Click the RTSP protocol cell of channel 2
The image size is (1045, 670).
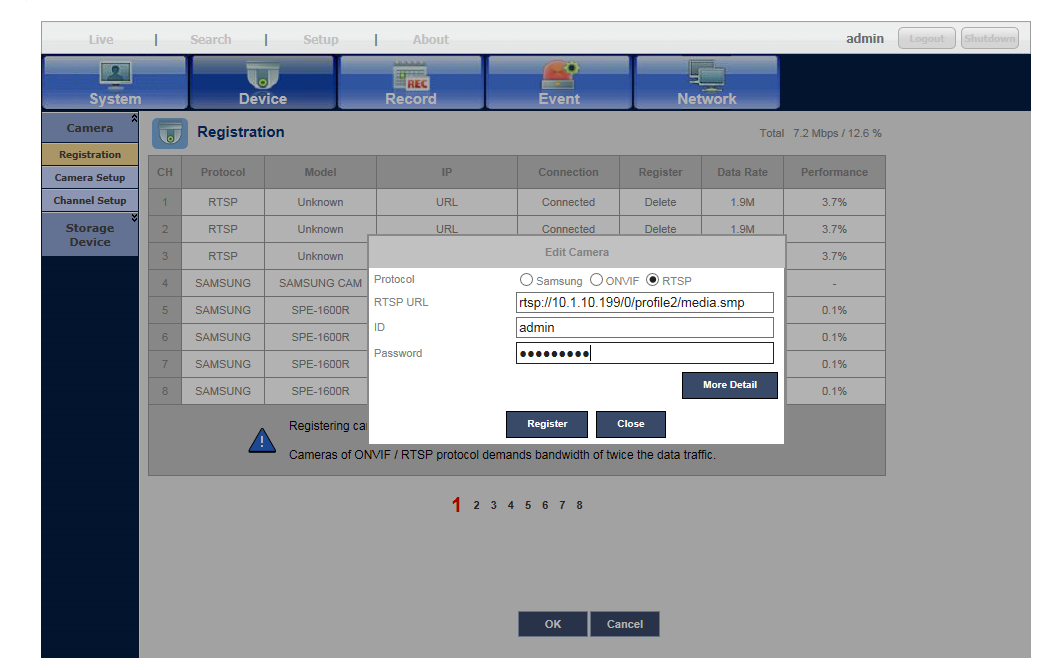[x=223, y=229]
